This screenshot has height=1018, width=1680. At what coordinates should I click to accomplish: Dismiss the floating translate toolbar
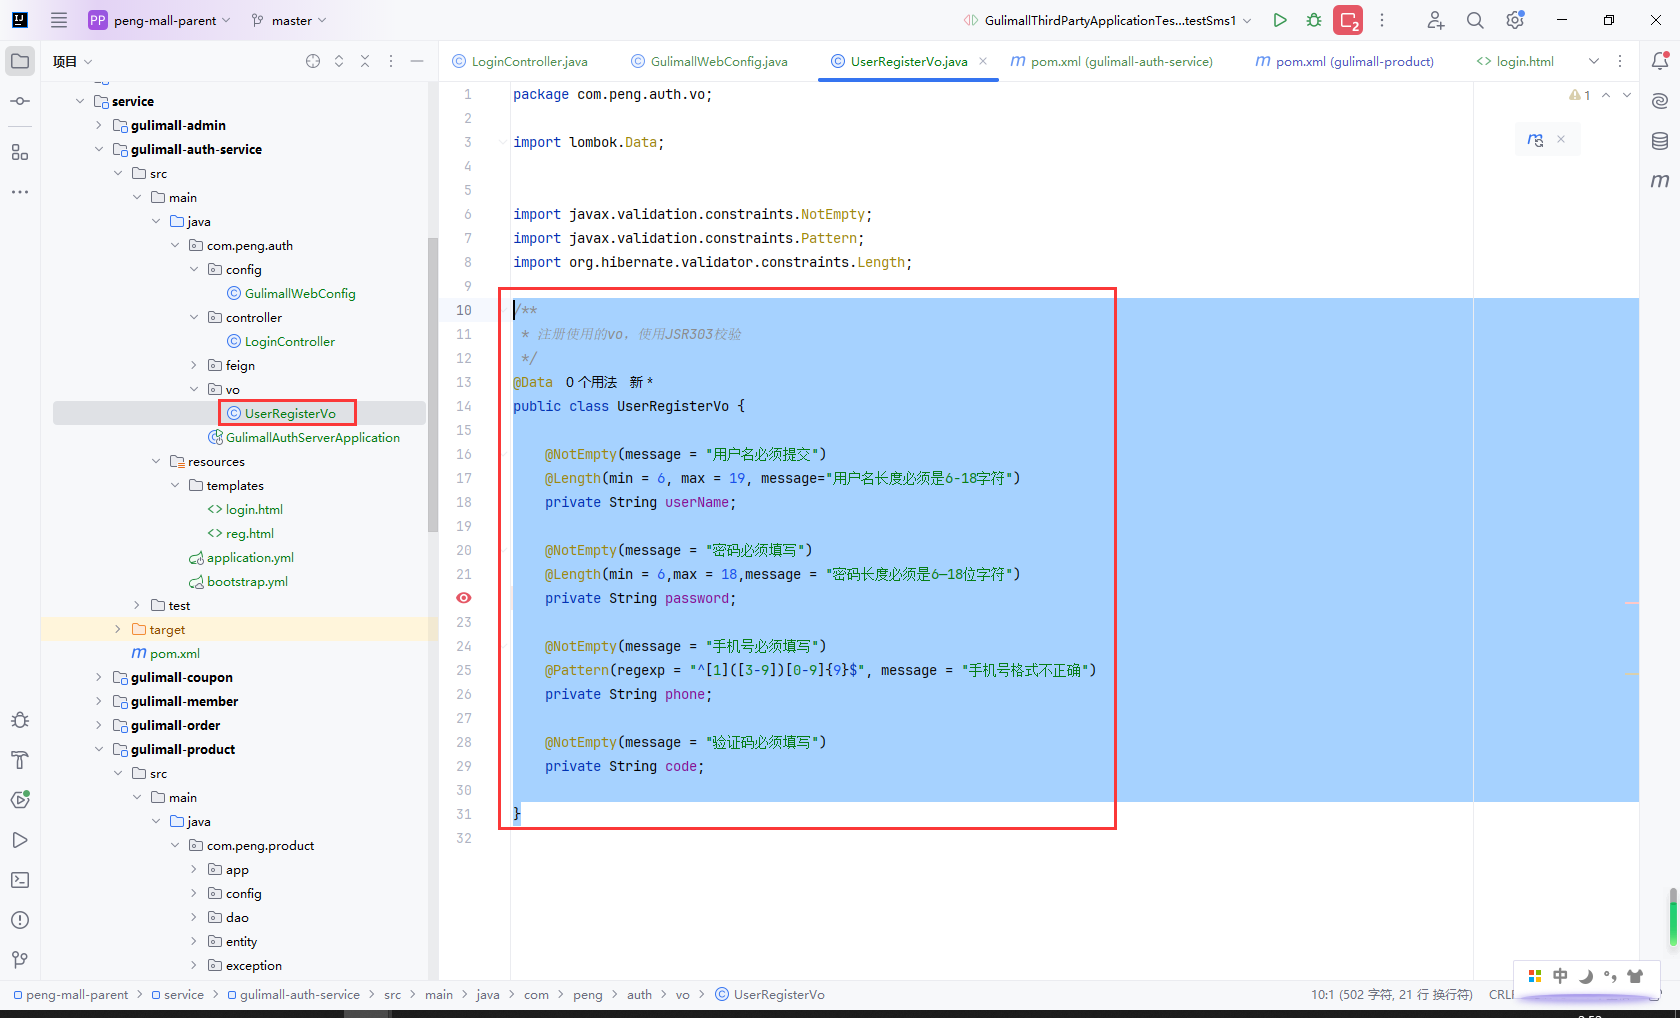pos(1561,140)
